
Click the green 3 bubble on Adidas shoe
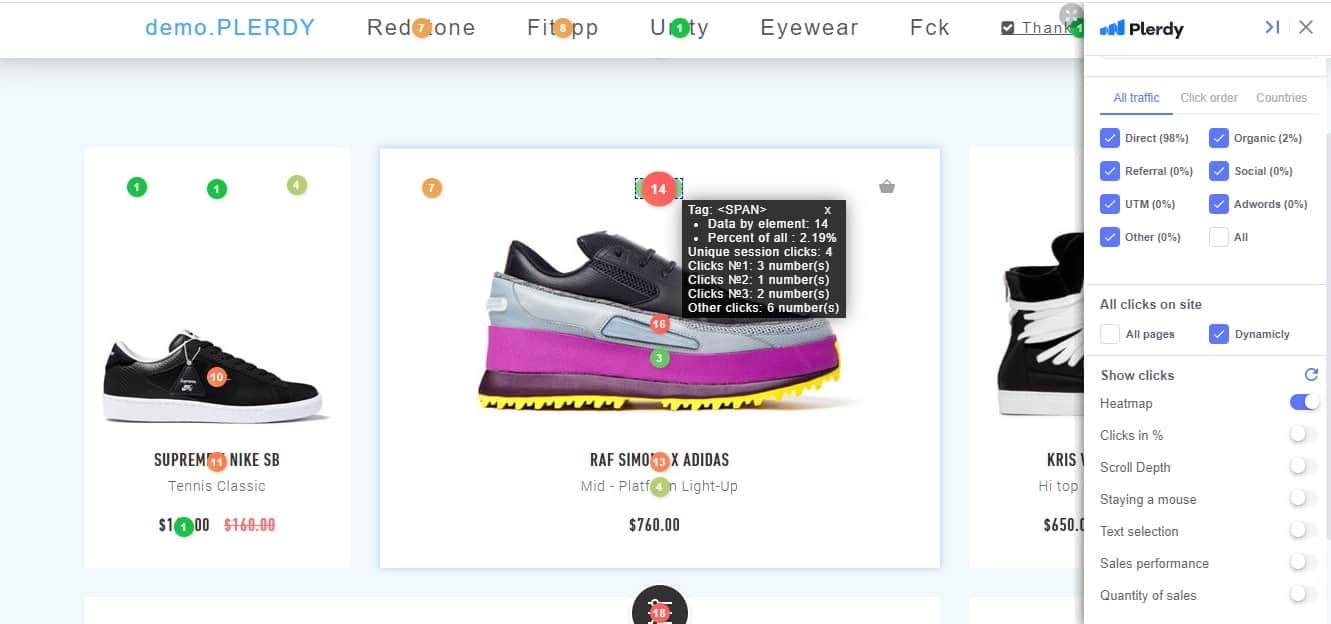(659, 358)
